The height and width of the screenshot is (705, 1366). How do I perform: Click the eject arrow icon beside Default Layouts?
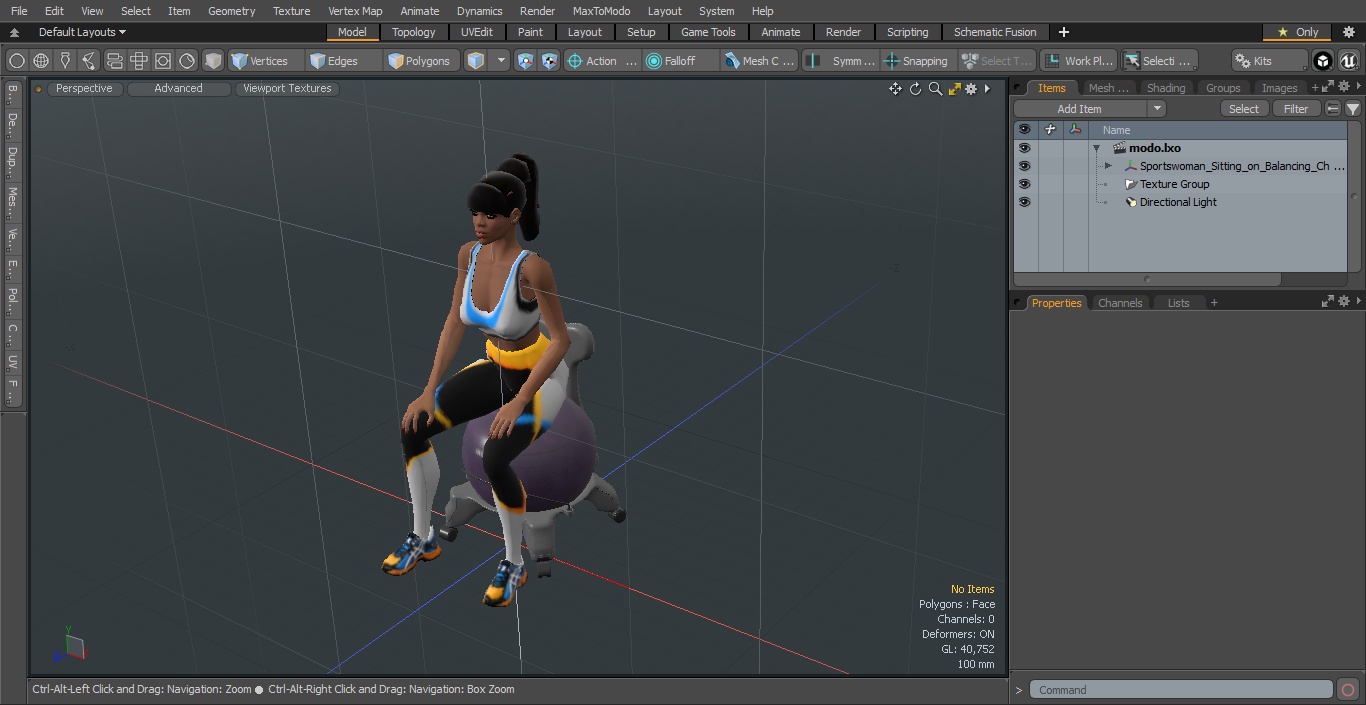tap(15, 32)
